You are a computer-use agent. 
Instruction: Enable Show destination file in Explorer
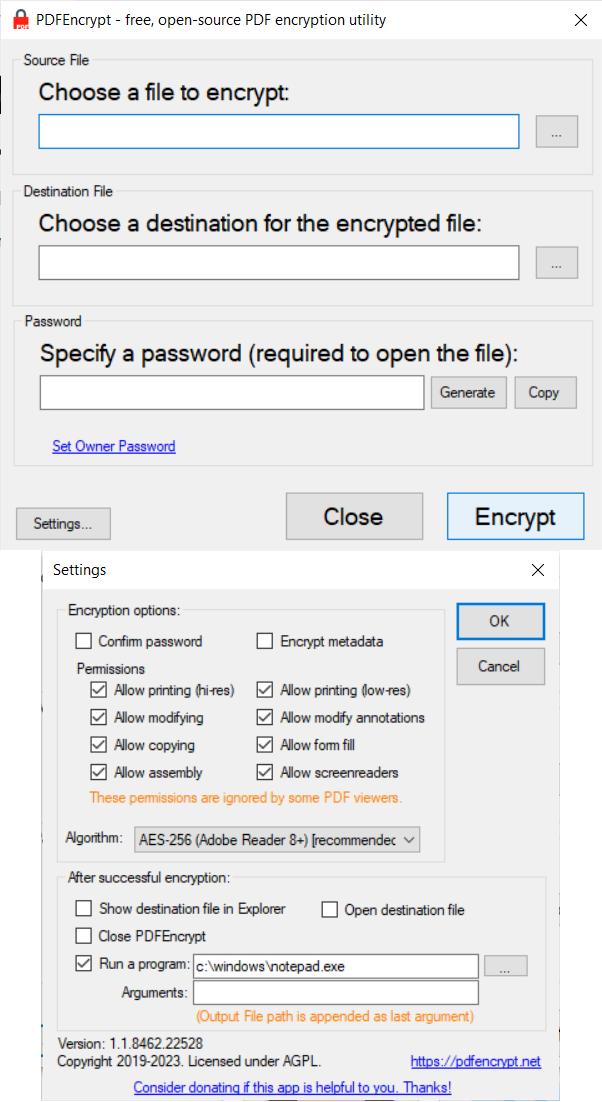click(84, 909)
